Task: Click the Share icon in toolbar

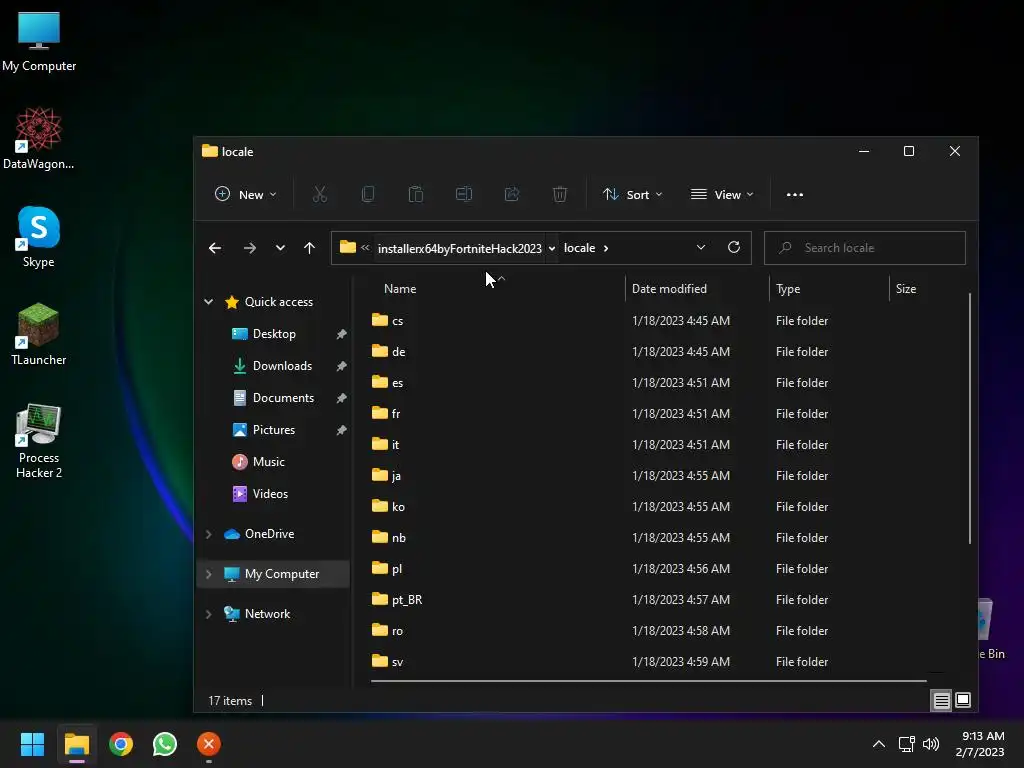Action: tap(512, 195)
